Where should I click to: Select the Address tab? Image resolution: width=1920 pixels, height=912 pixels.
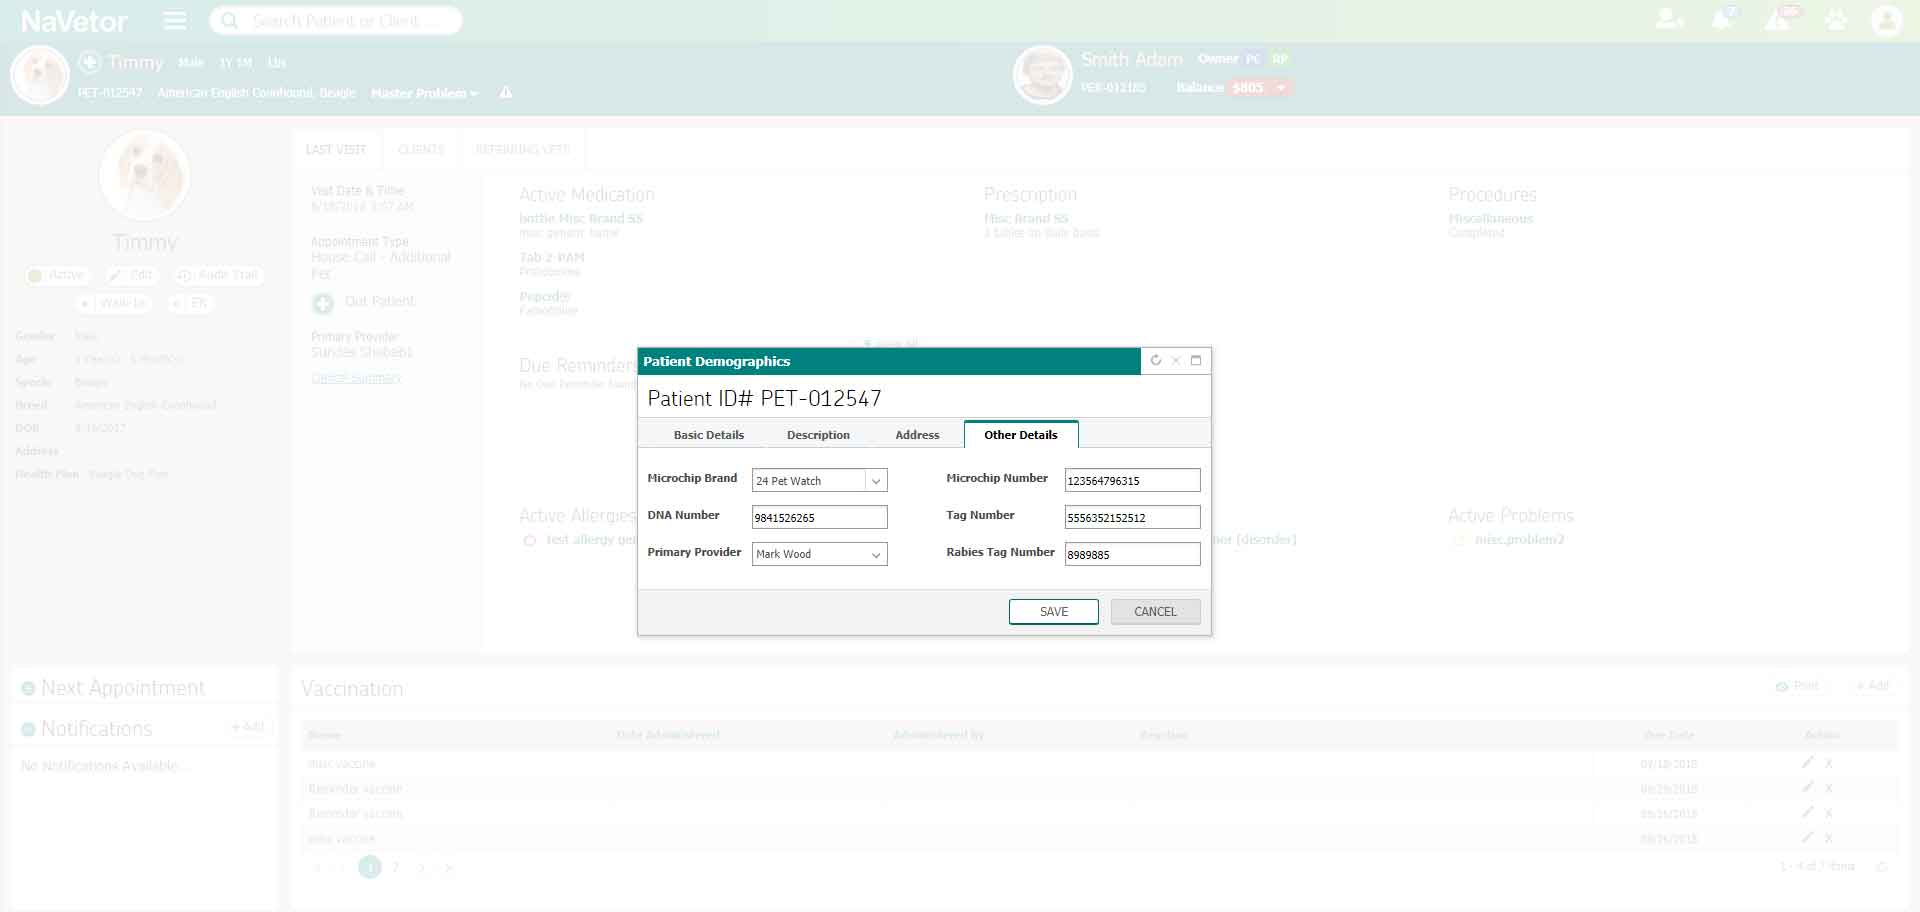click(917, 435)
